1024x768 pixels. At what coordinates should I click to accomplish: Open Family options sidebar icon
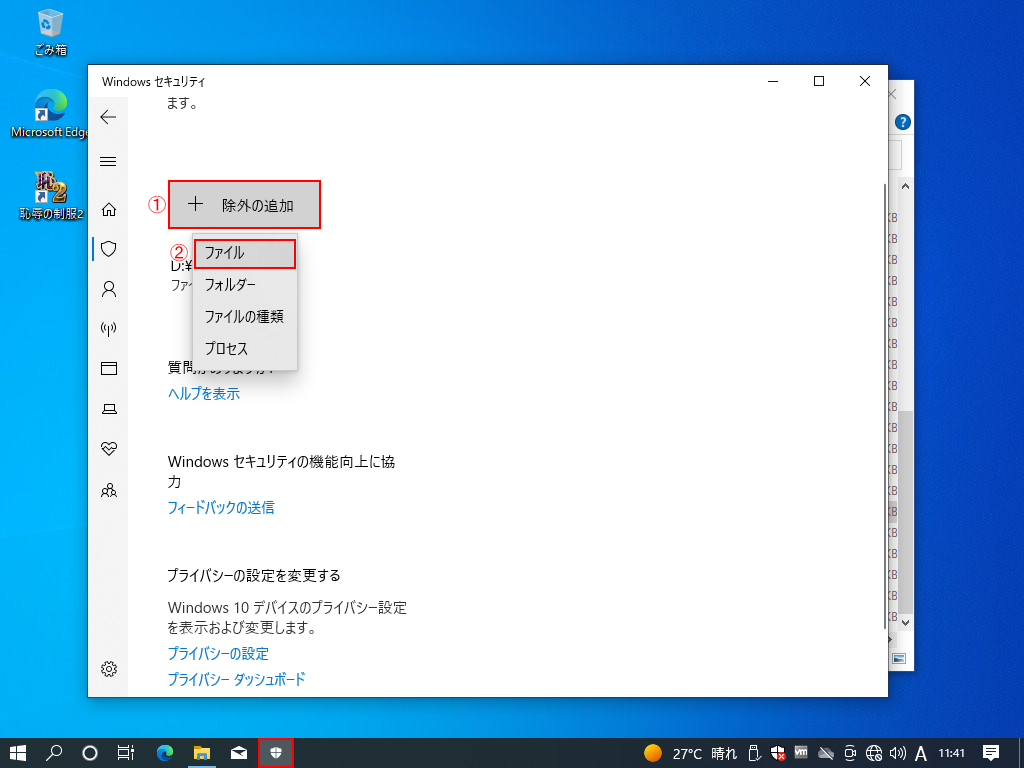click(x=109, y=490)
